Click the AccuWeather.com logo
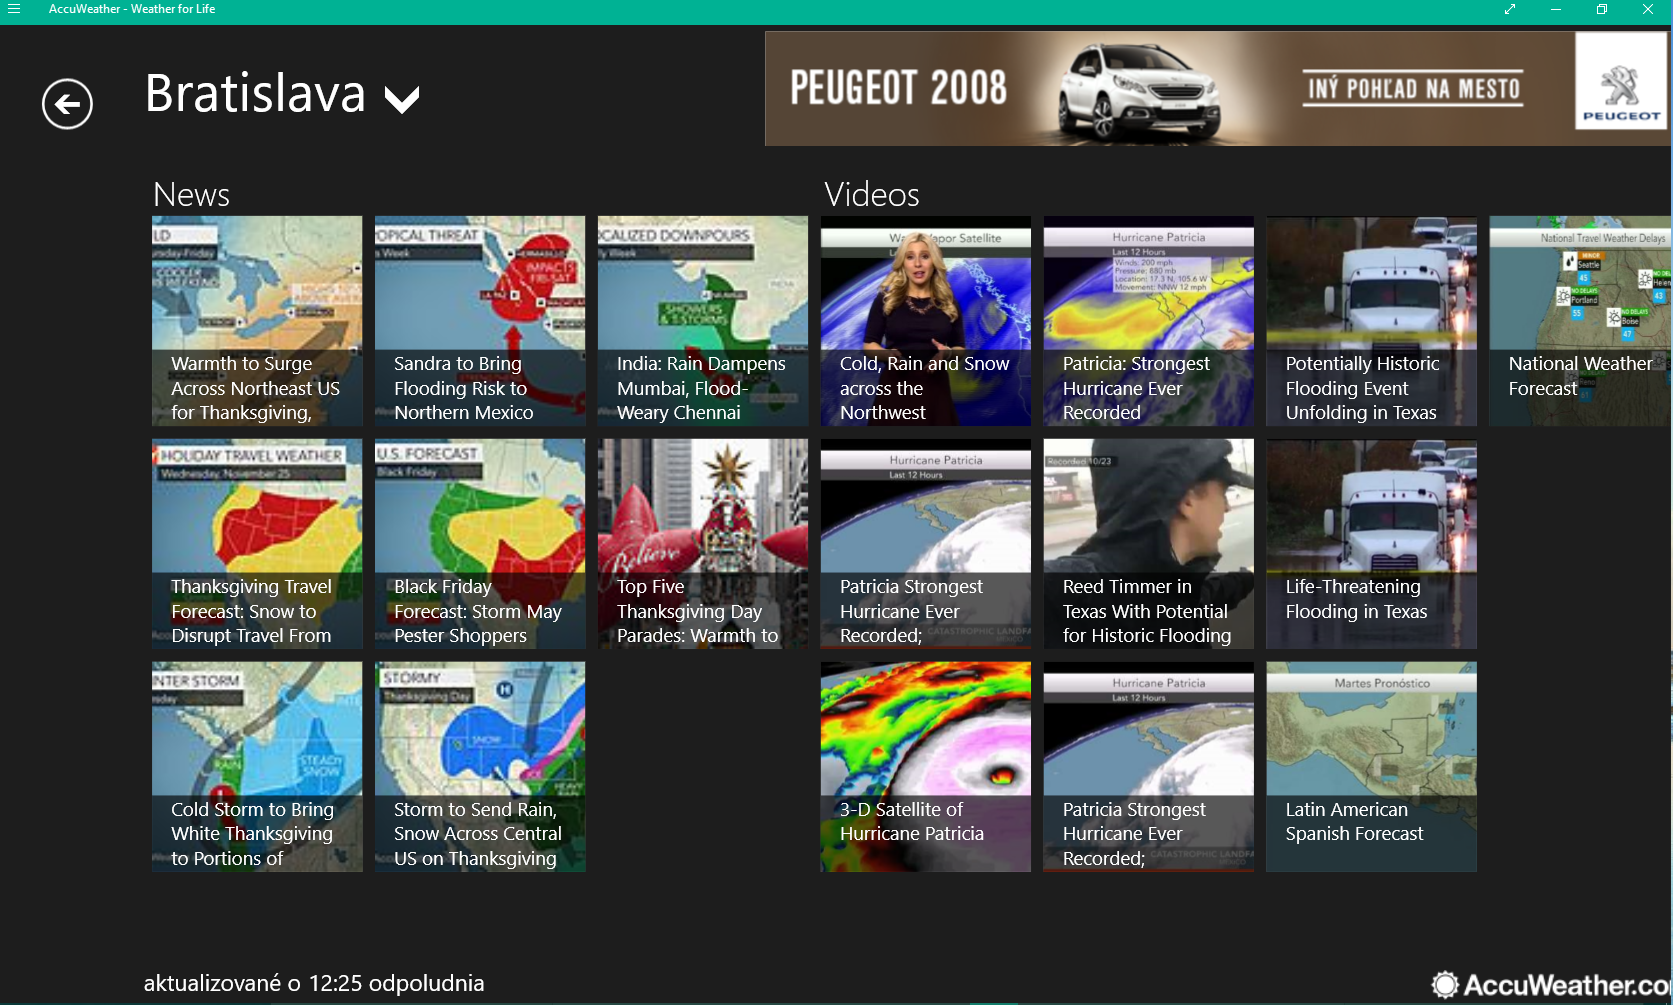This screenshot has width=1673, height=1005. (1552, 985)
